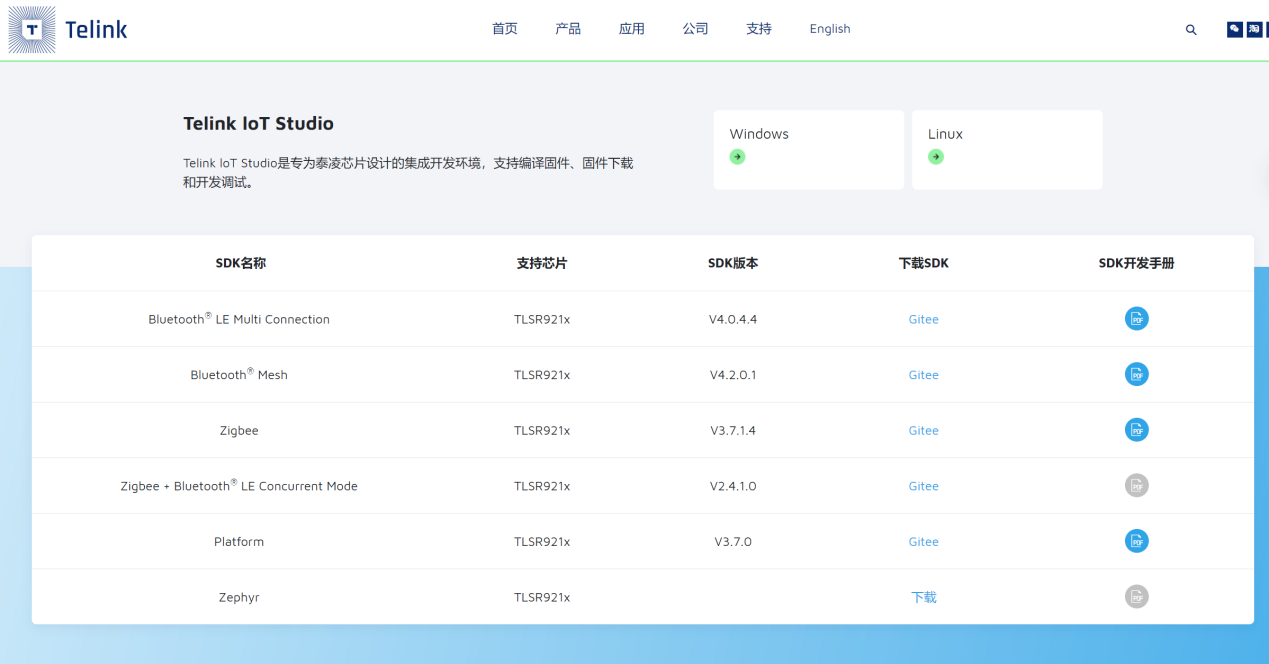This screenshot has width=1269, height=664.
Task: Open the Gitee link for Platform SDK
Action: click(923, 542)
